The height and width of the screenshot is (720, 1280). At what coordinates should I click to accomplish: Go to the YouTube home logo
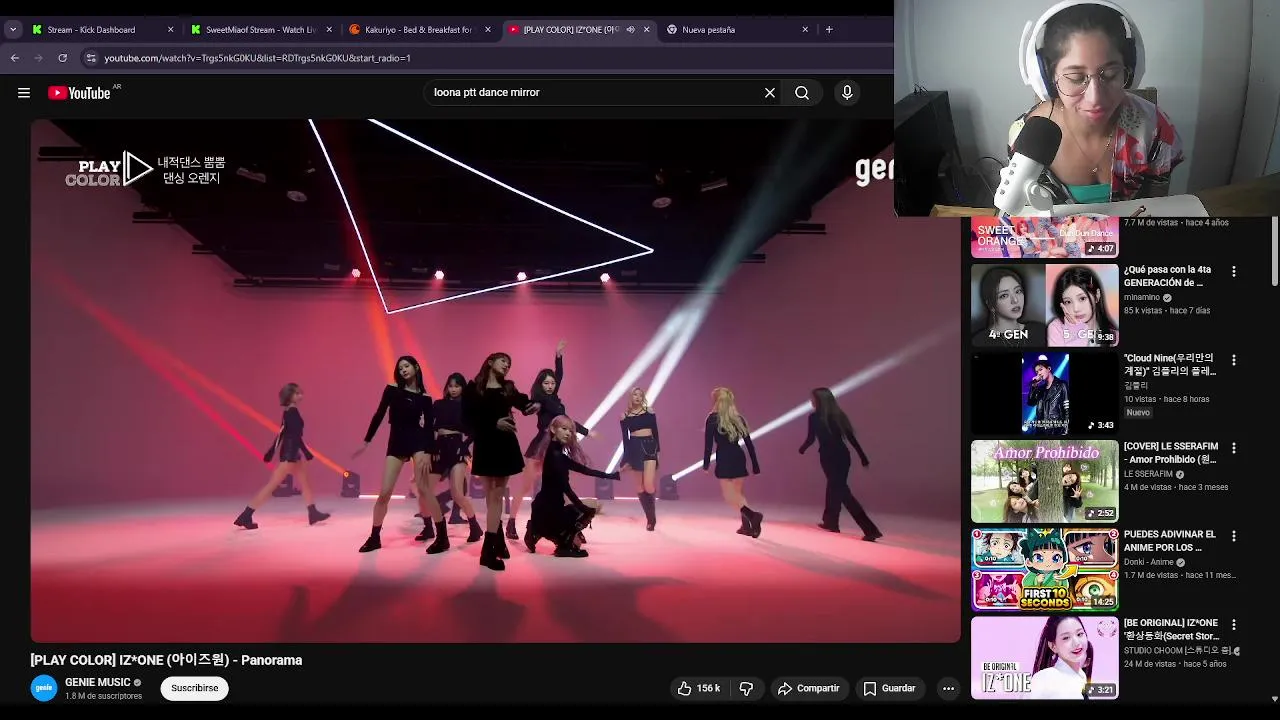[x=79, y=93]
